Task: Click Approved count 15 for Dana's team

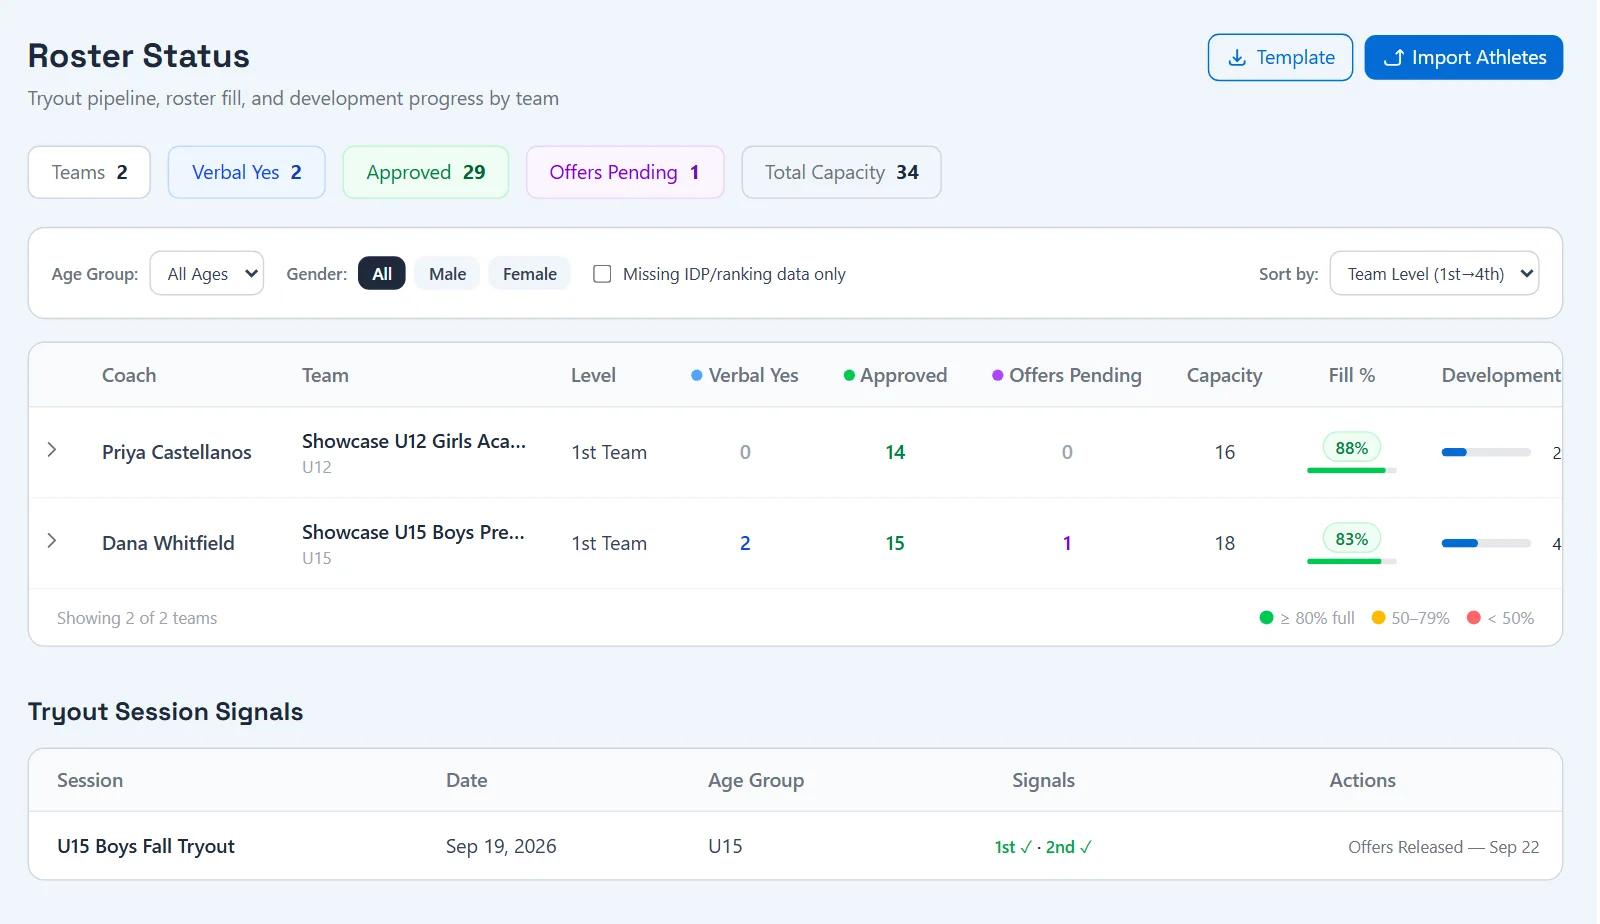Action: [895, 543]
